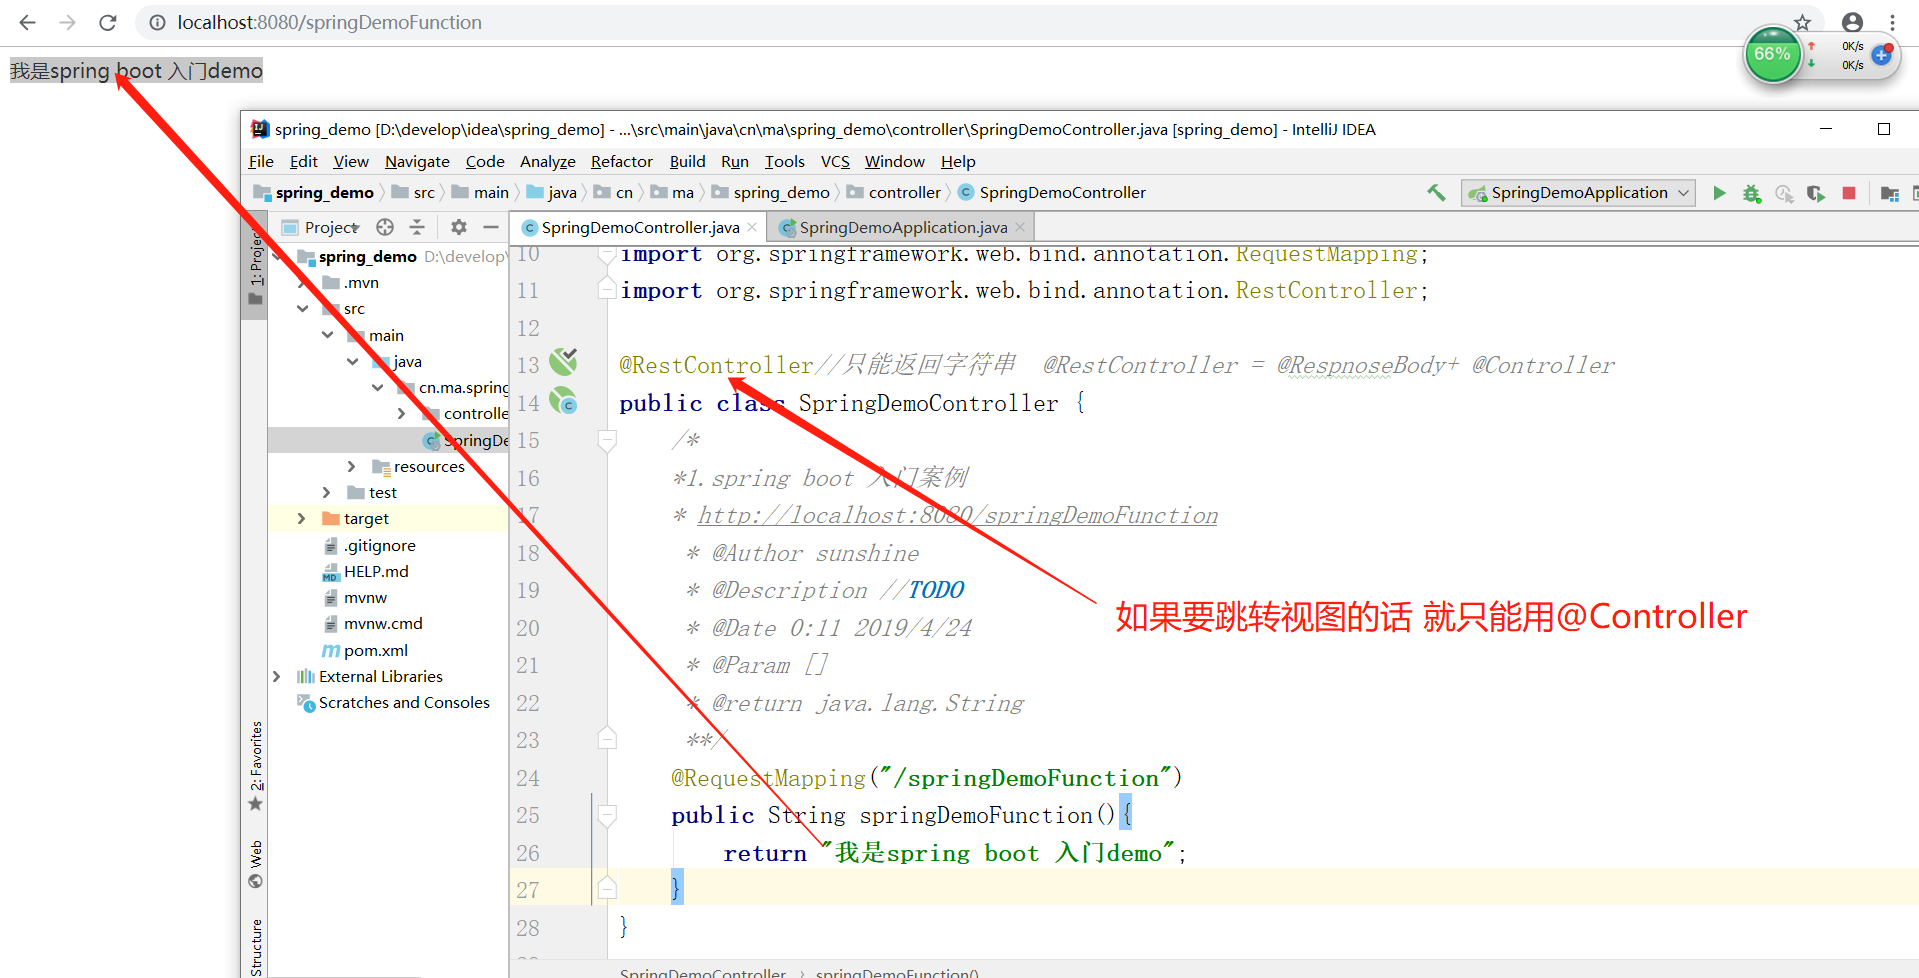Click Spring class gutter icon on line 14
The image size is (1919, 978).
click(x=564, y=401)
